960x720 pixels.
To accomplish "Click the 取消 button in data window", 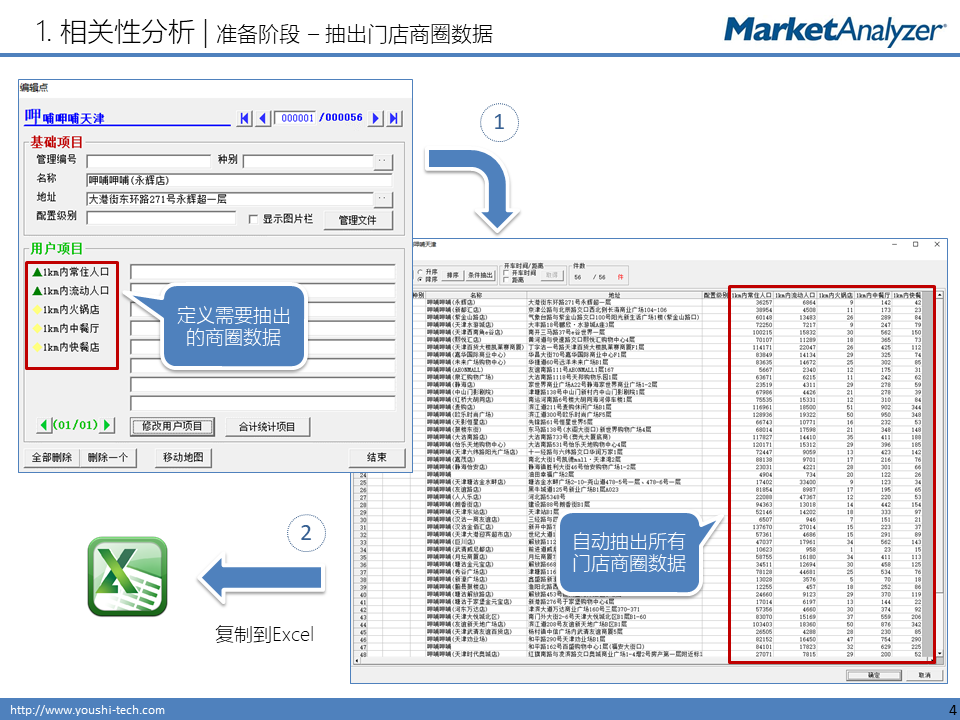I will tap(924, 675).
